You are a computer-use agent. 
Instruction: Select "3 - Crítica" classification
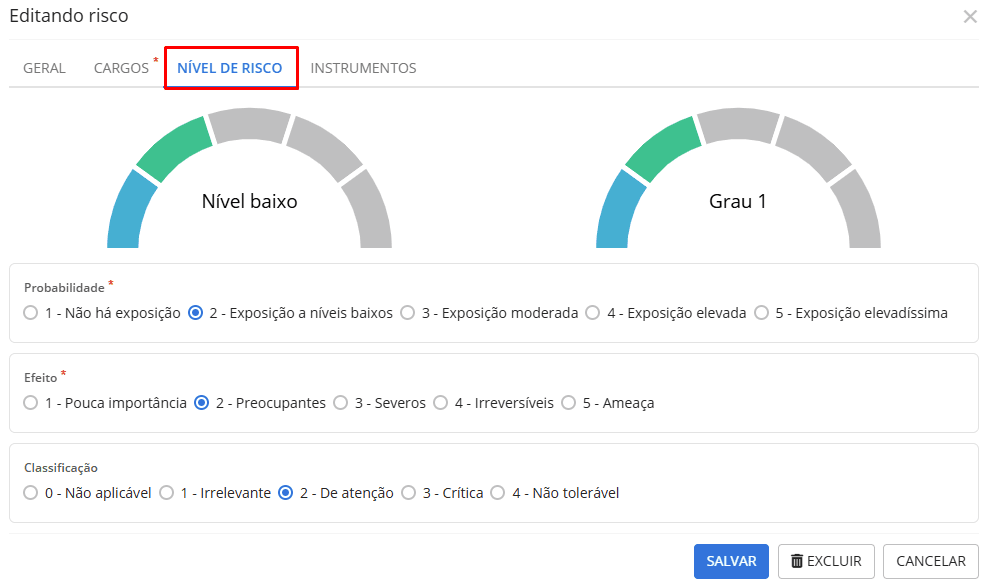(x=409, y=493)
